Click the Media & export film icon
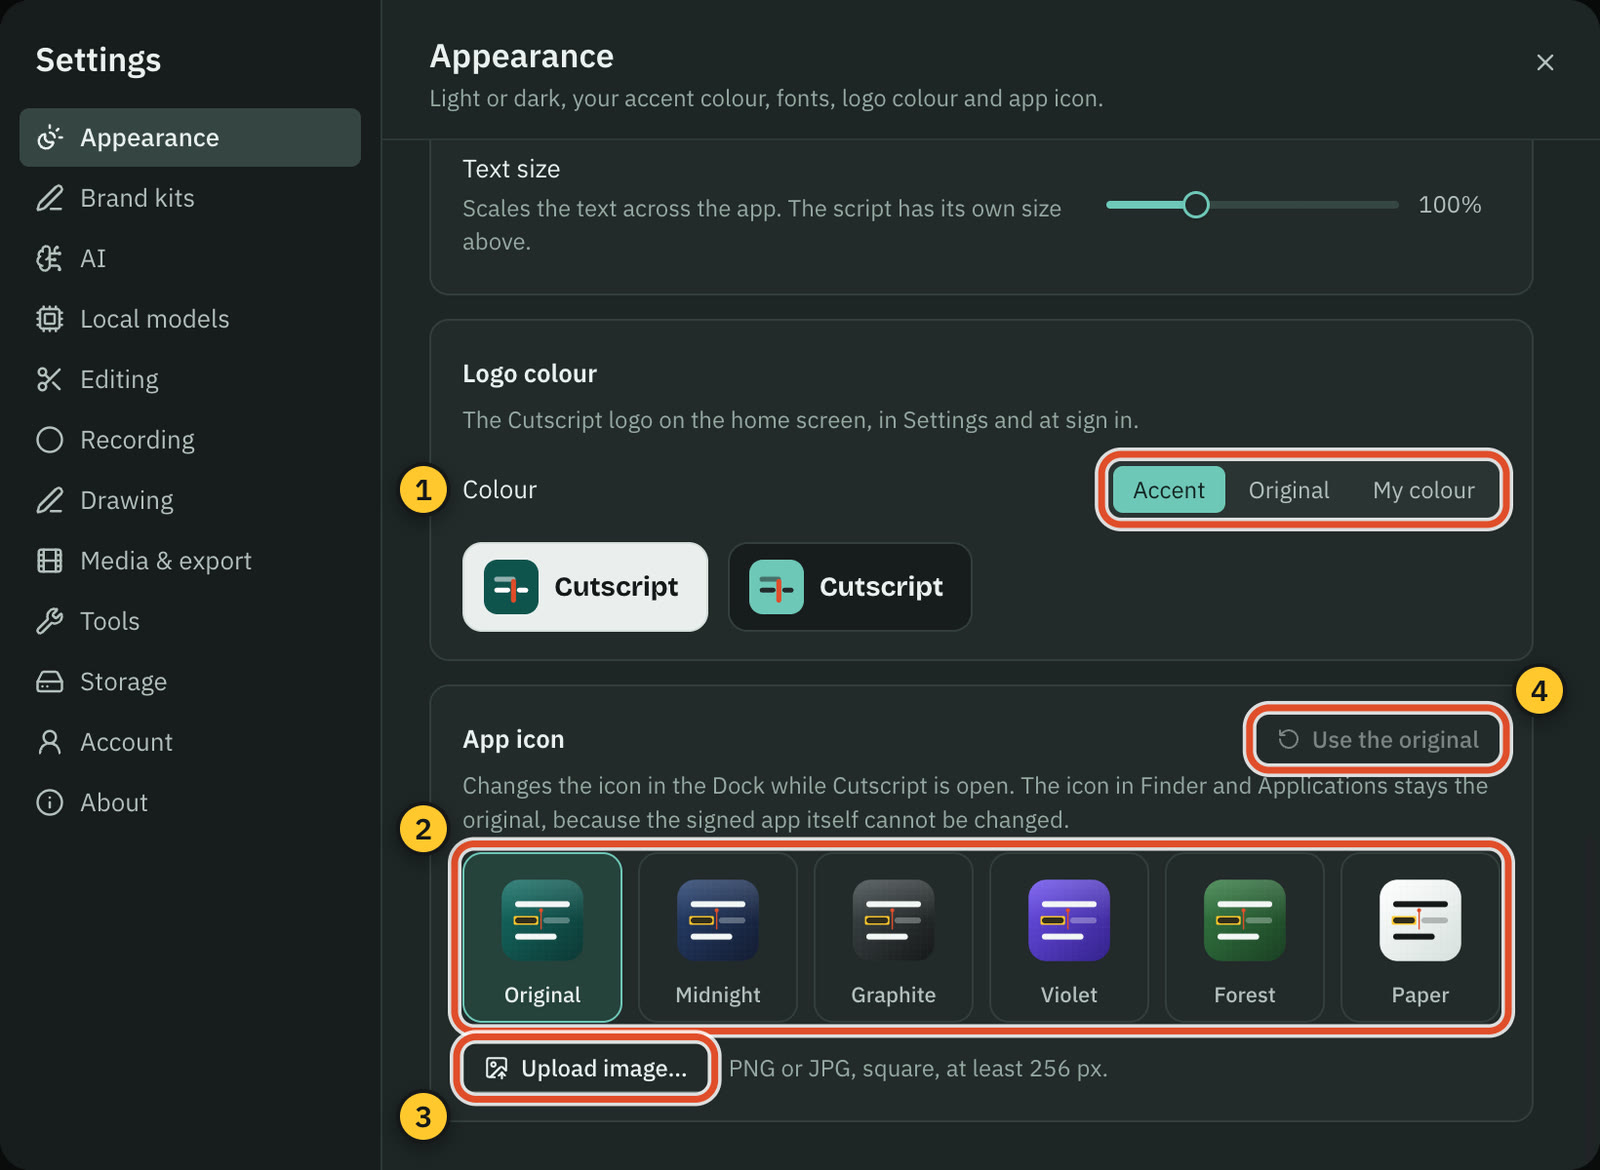 tap(49, 561)
